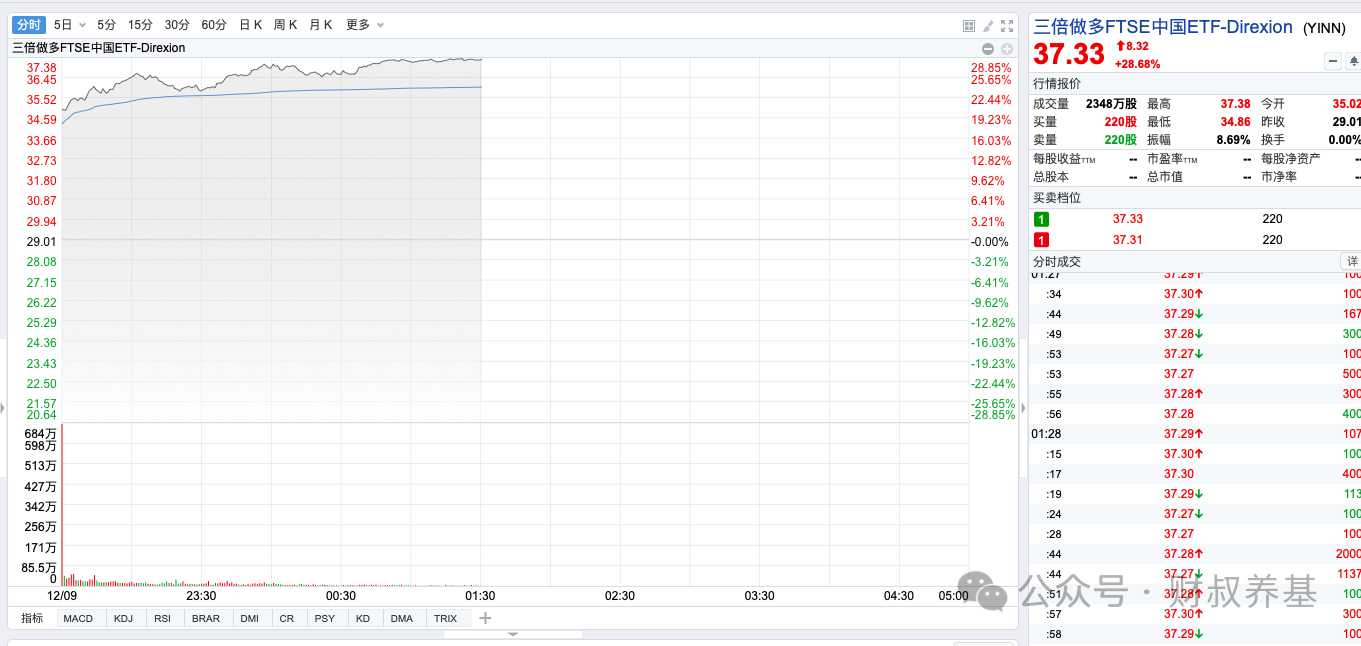Click the 行情报价 section header

pyautogui.click(x=1056, y=83)
